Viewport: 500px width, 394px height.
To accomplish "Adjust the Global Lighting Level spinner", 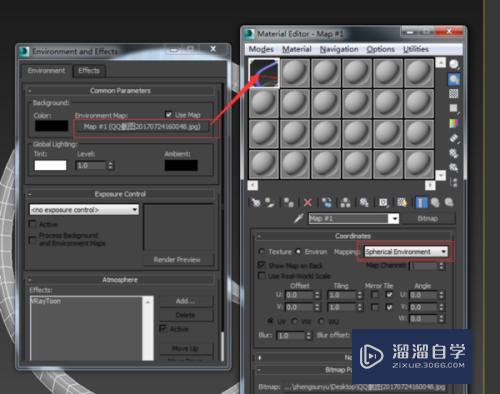I will pos(110,165).
